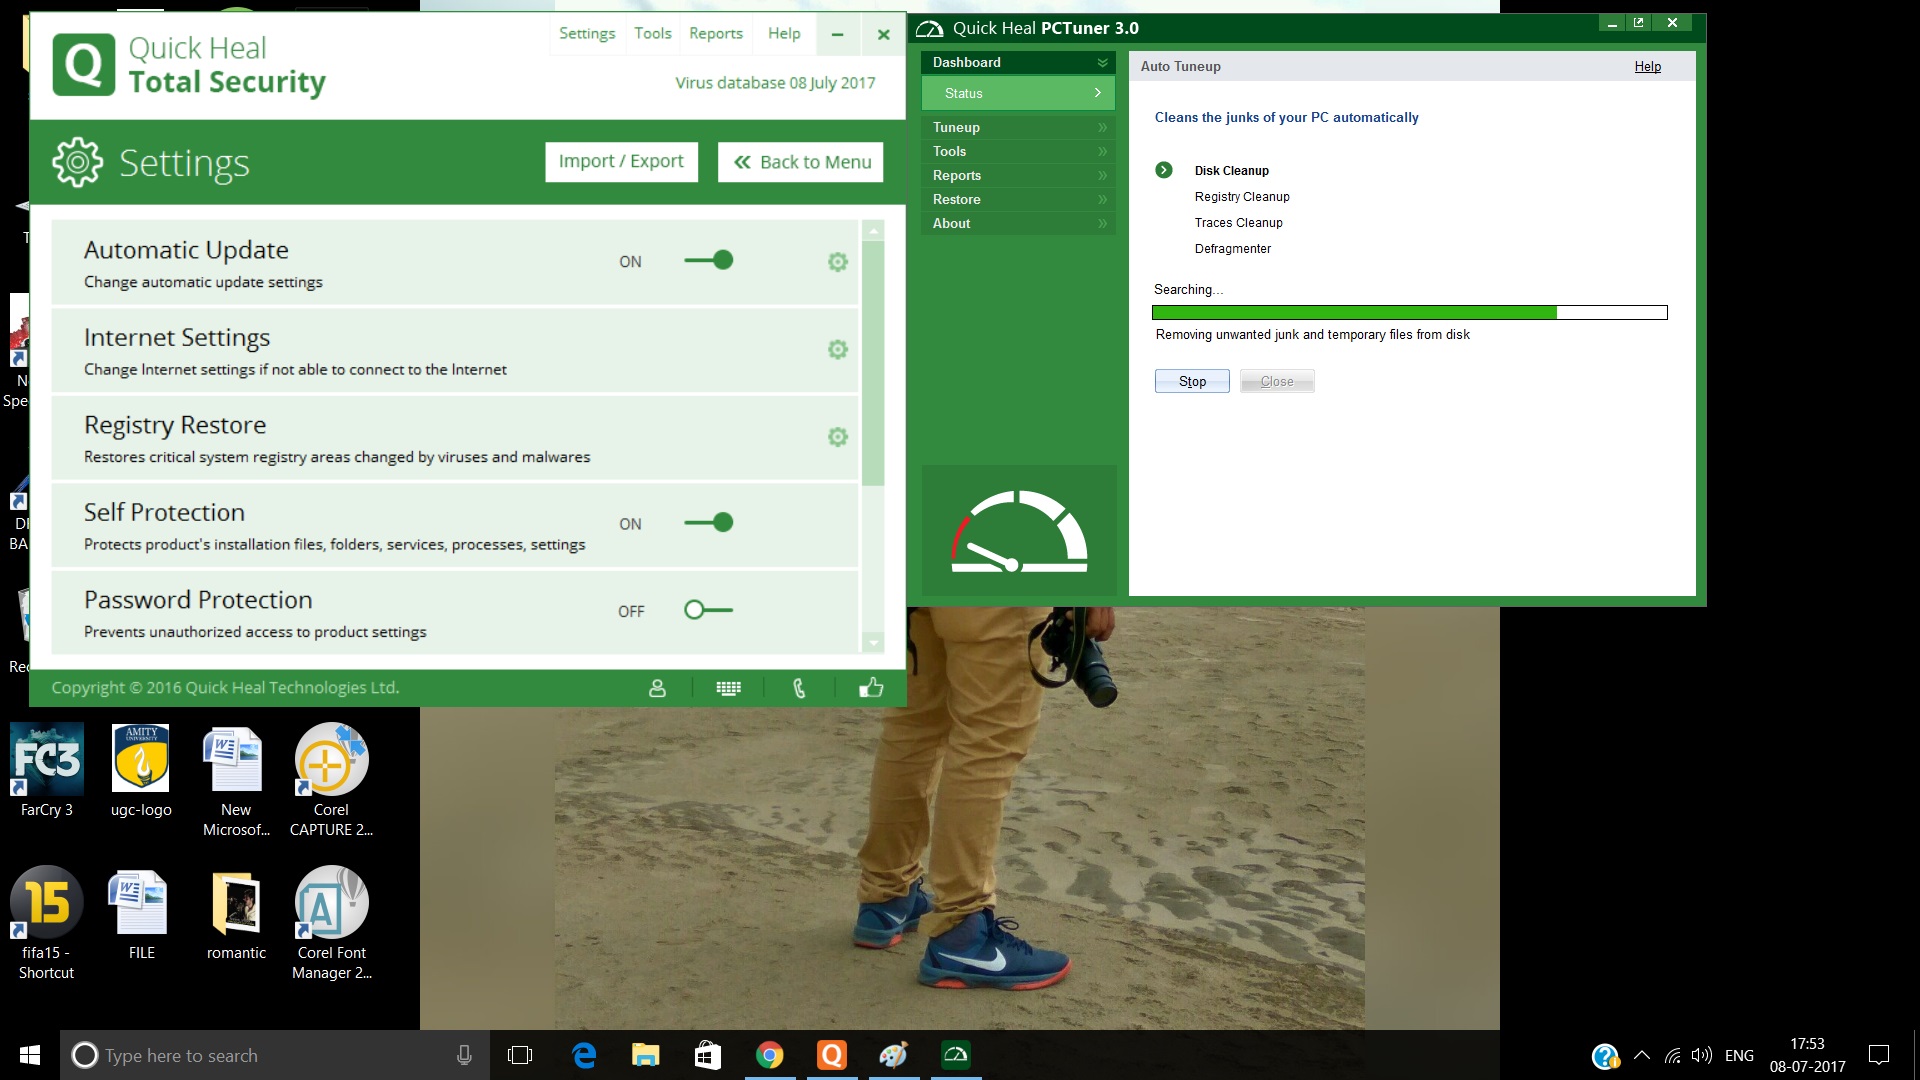Enable Password Protection toggle

(x=709, y=610)
